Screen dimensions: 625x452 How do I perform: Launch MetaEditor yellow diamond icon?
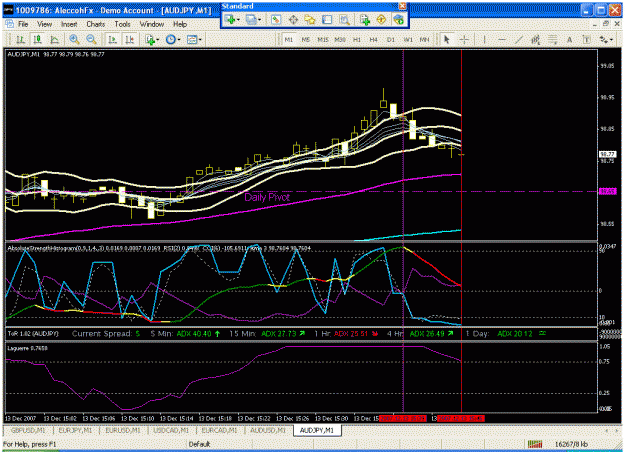click(x=381, y=20)
